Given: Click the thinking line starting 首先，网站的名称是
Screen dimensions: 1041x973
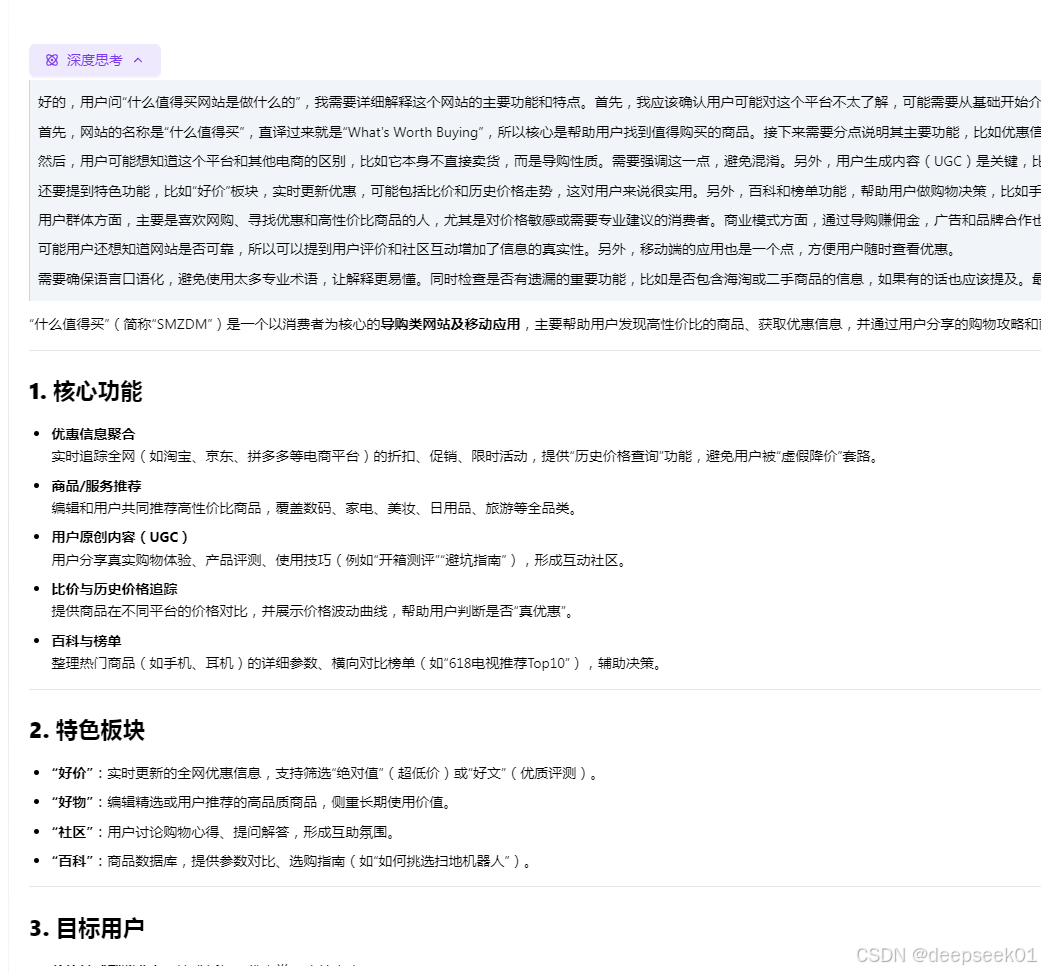Looking at the screenshot, I should point(539,132).
